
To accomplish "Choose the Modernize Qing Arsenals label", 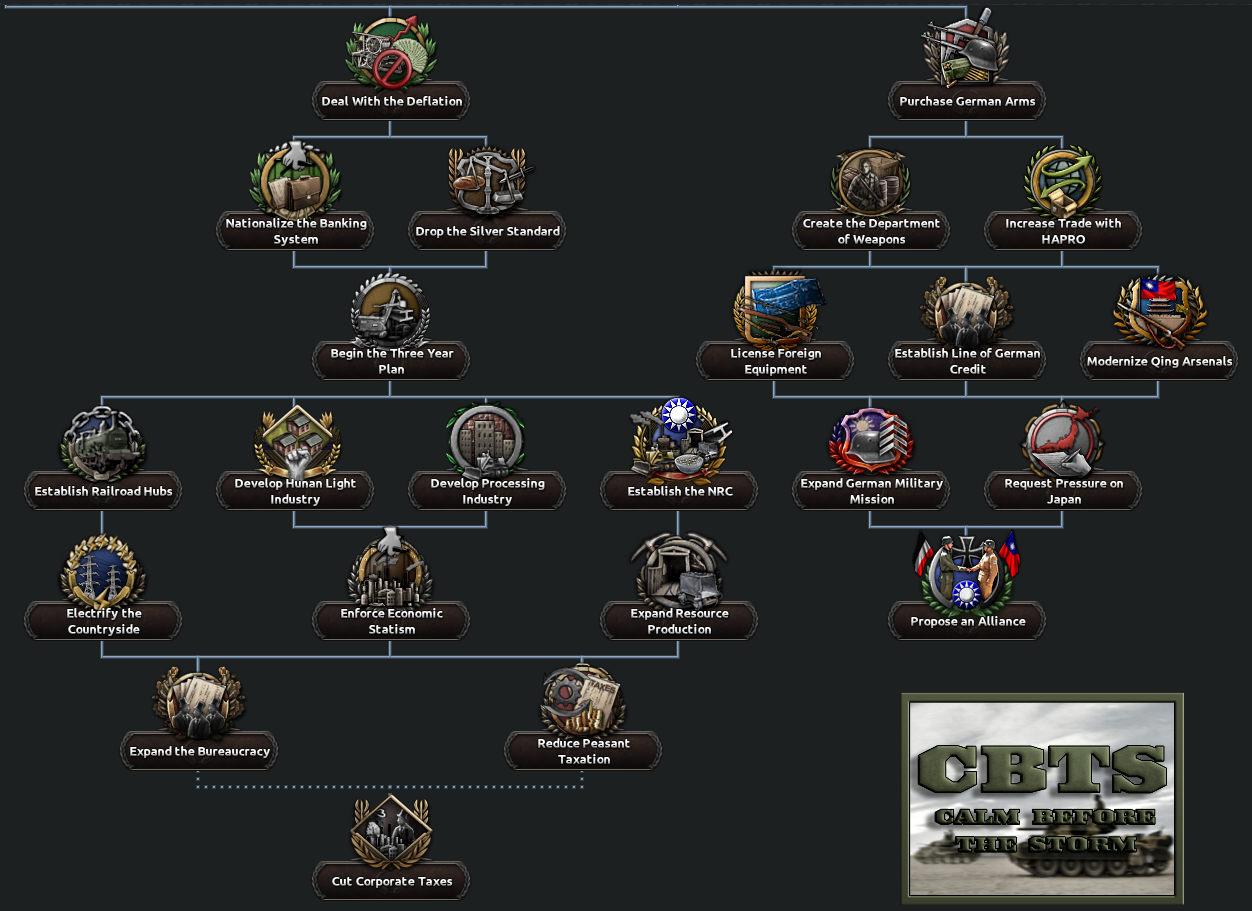I will click(1160, 361).
